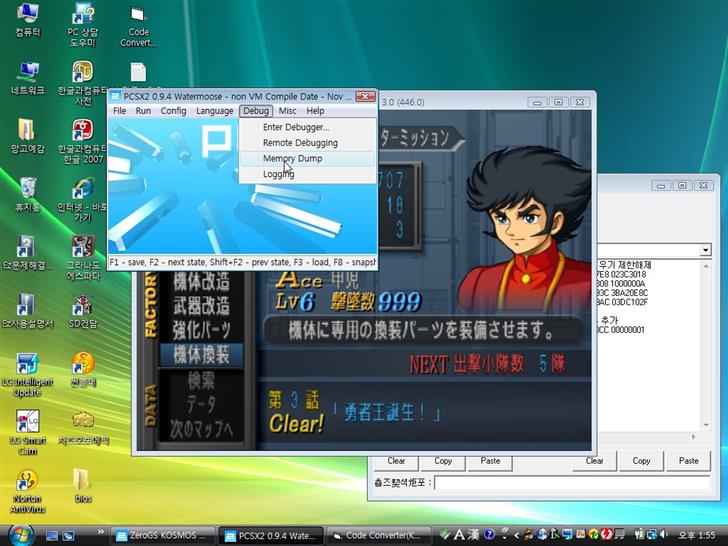Open the blank document icon under Code Convert
728x546 pixels.
pos(138,72)
